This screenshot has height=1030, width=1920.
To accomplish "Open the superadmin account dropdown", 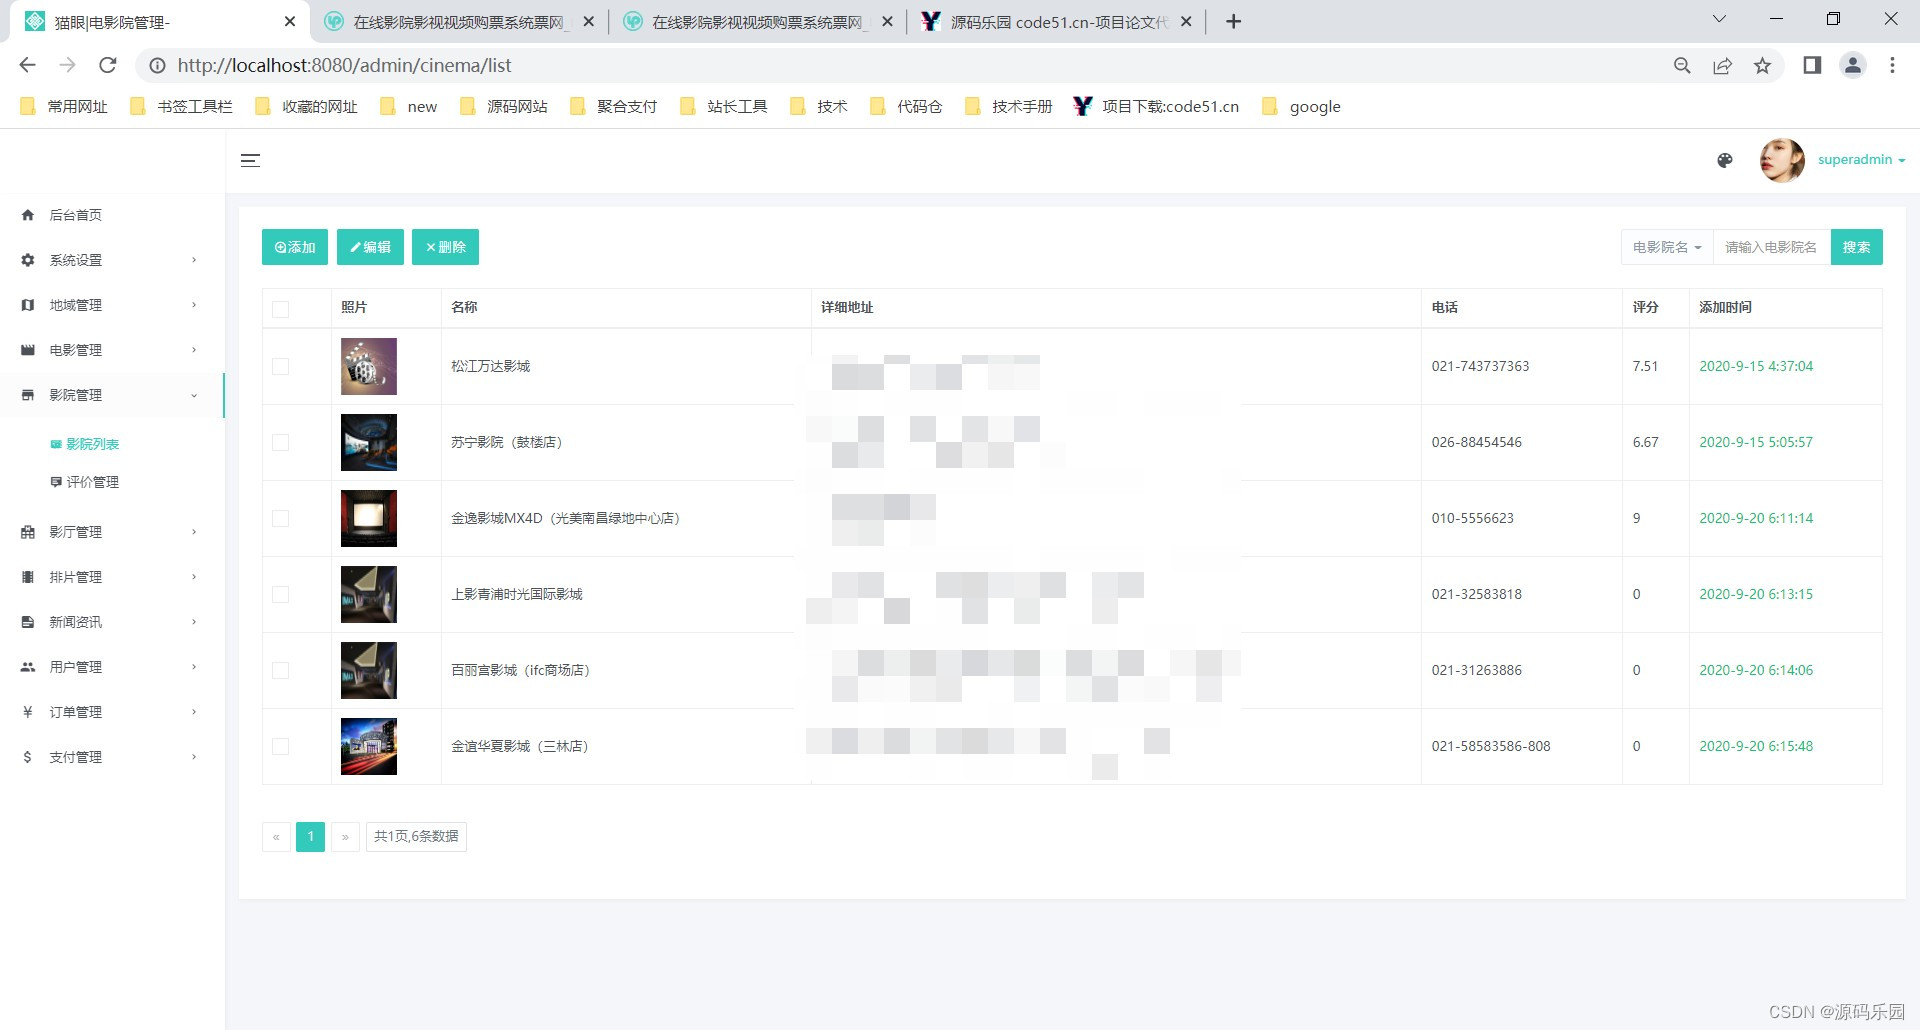I will pos(1859,160).
